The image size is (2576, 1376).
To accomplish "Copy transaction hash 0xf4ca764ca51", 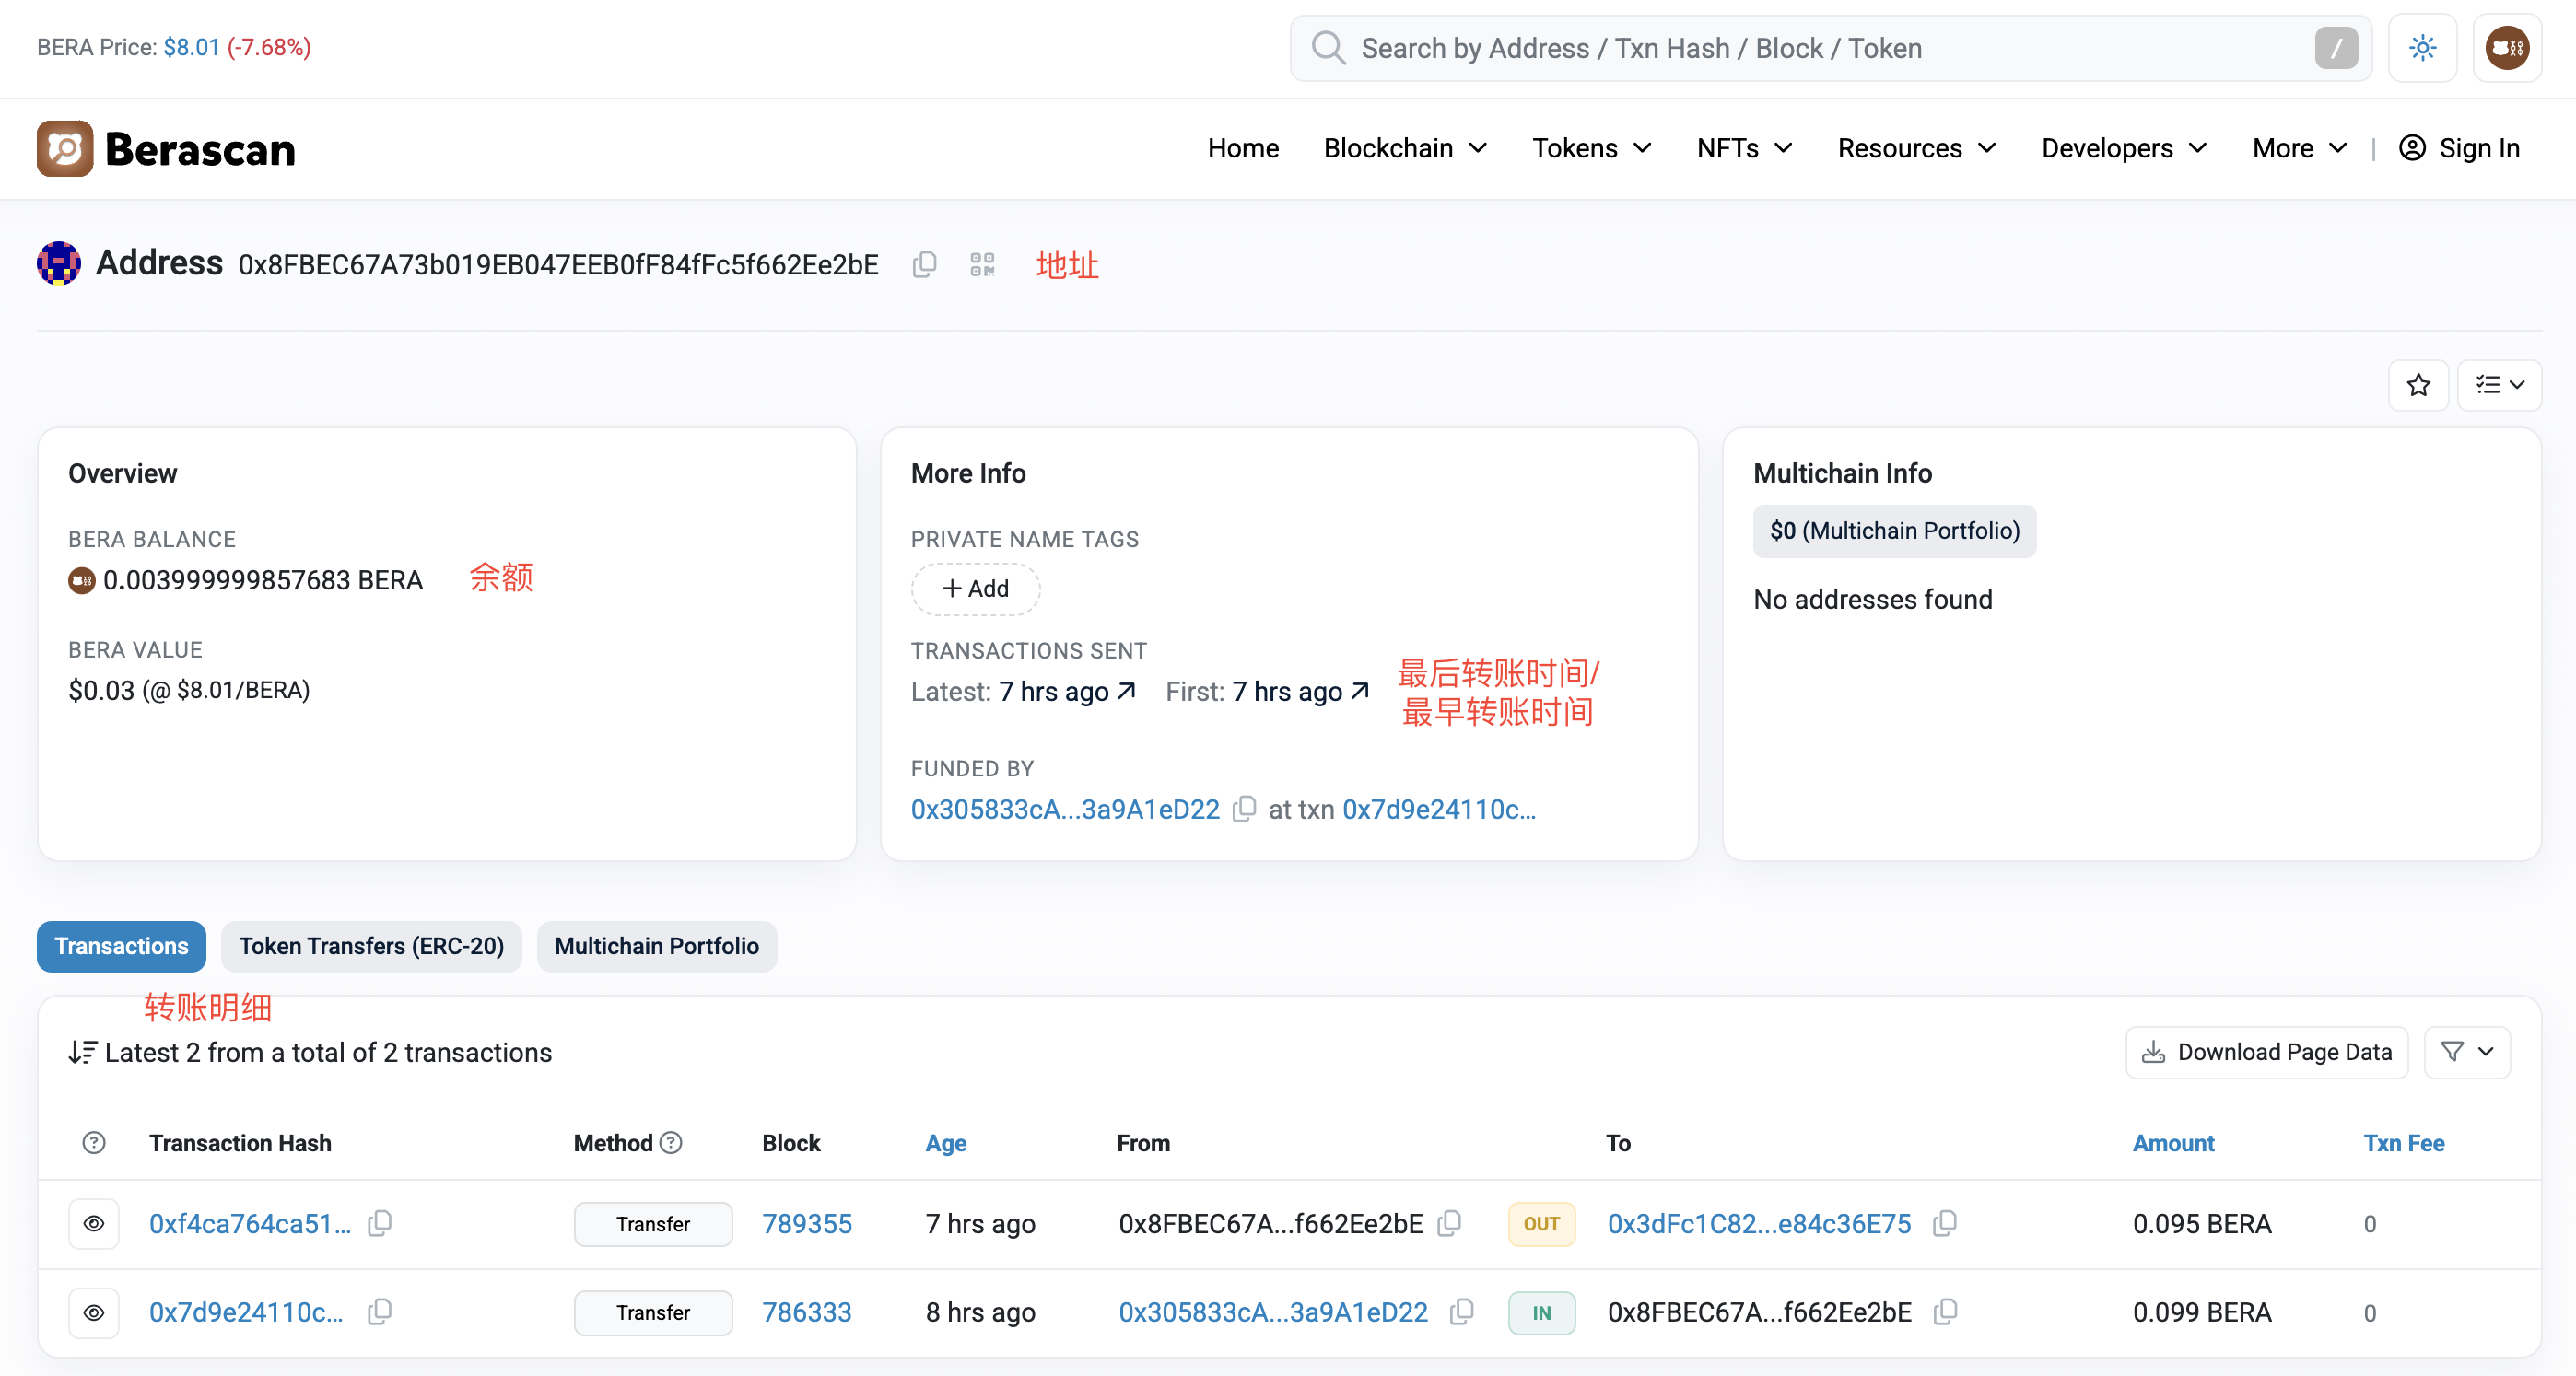I will (380, 1223).
